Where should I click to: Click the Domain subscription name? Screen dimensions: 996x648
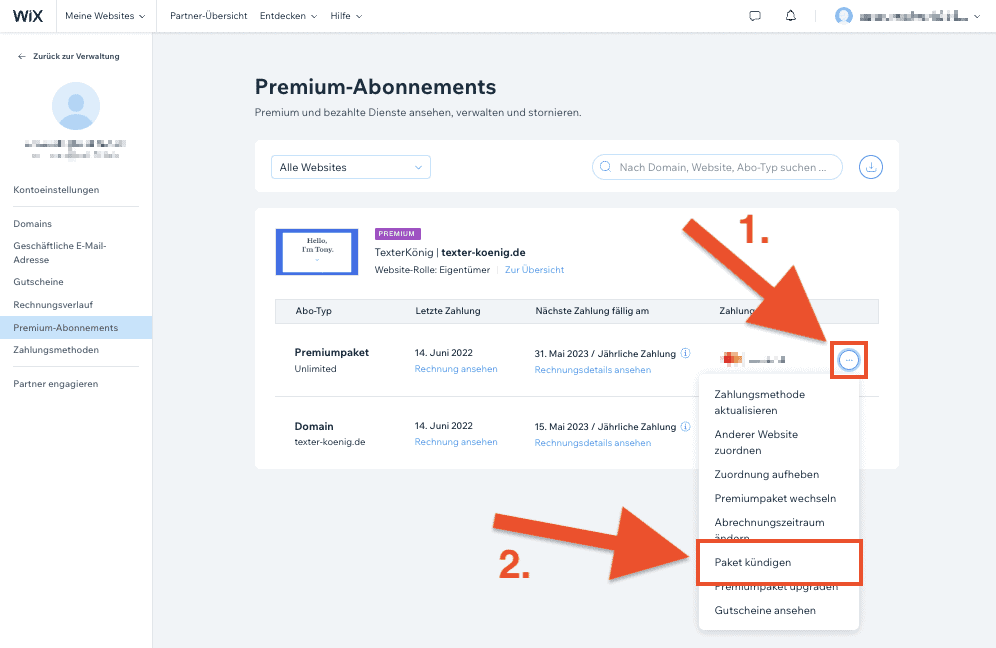tap(314, 426)
